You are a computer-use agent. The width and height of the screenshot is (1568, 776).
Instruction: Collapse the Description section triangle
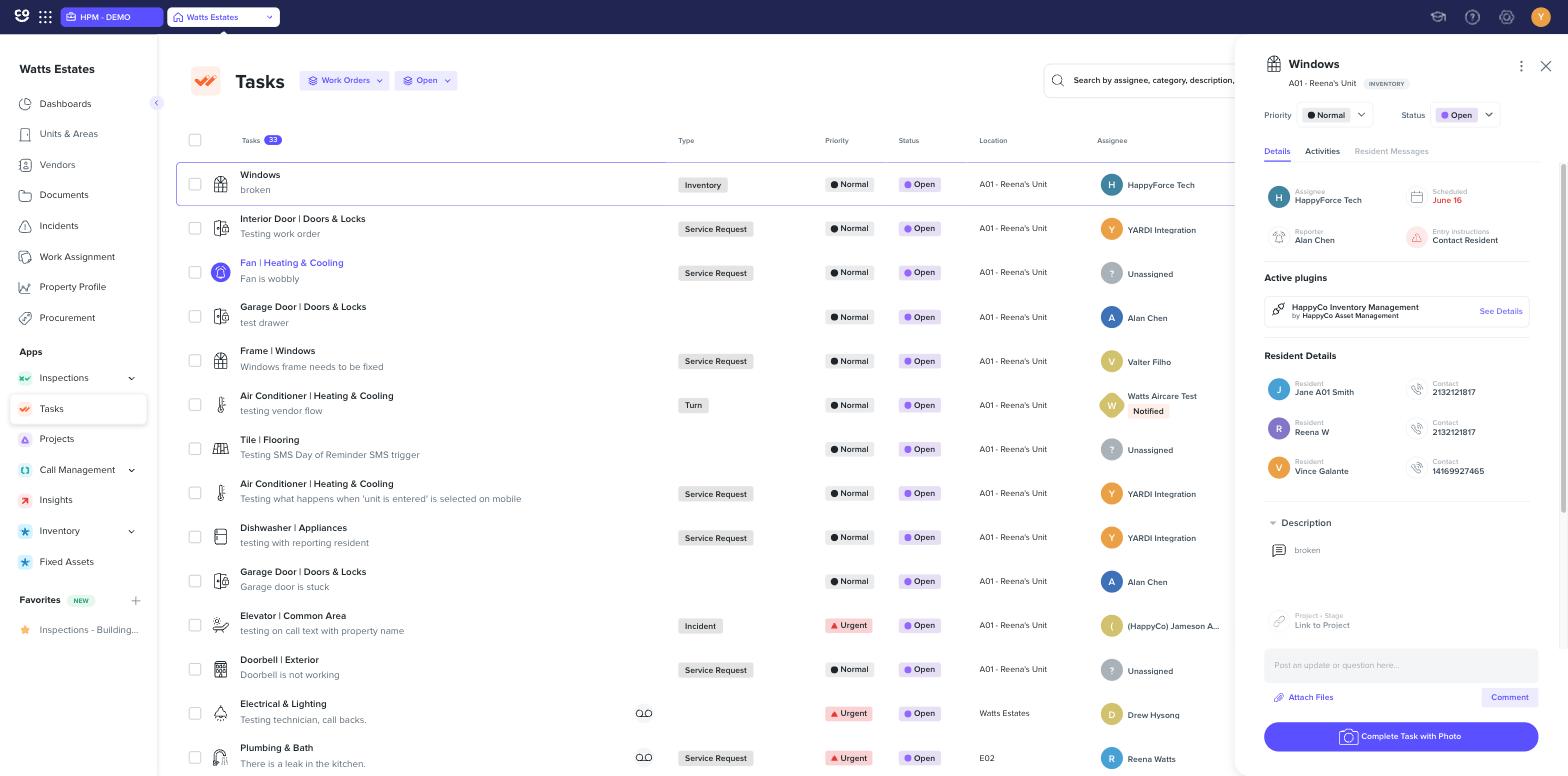pos(1272,523)
